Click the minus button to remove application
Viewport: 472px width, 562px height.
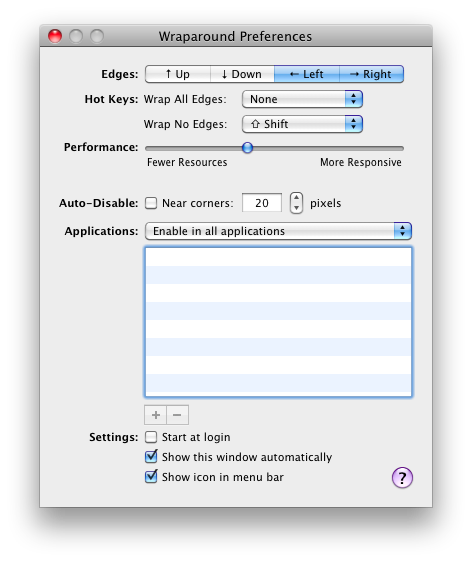(177, 415)
